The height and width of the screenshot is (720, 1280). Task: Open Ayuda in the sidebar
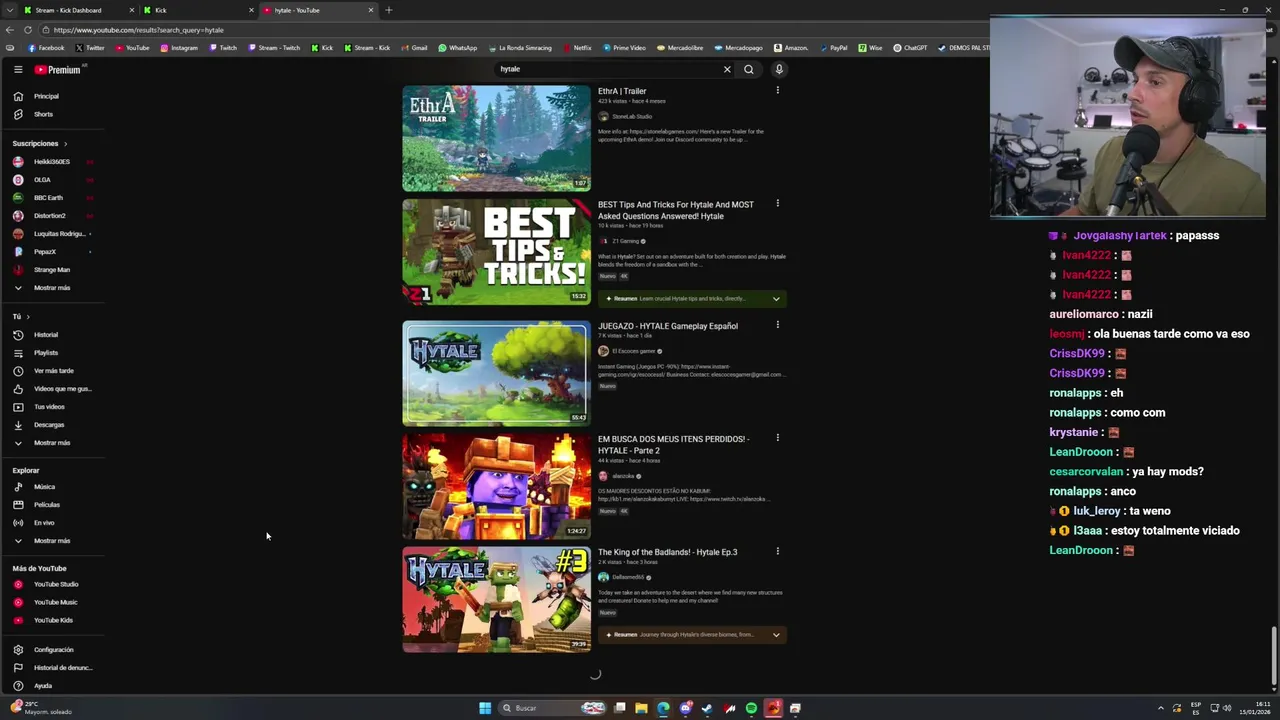click(x=43, y=686)
